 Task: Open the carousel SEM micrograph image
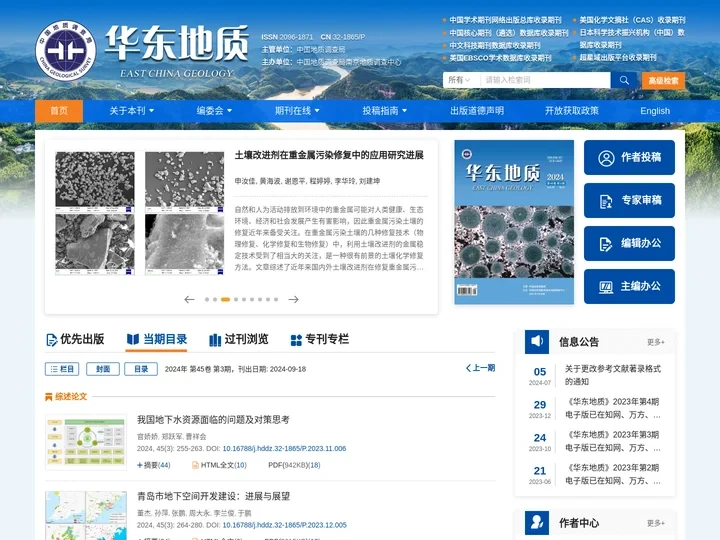140,214
